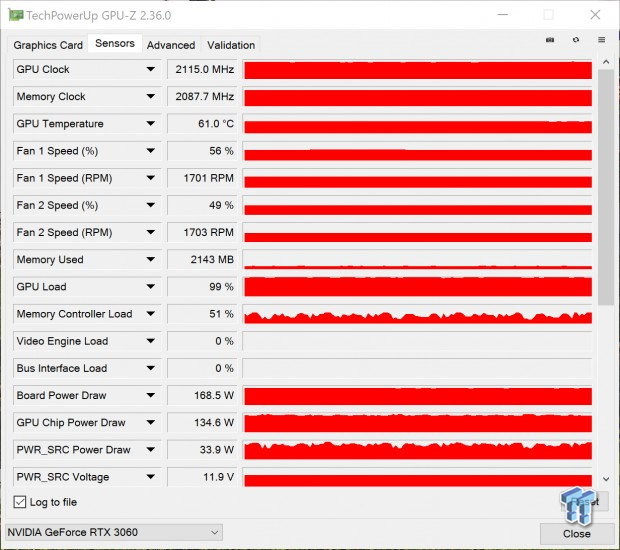Click the Fan 2 Speed value 49 %

[x=202, y=205]
